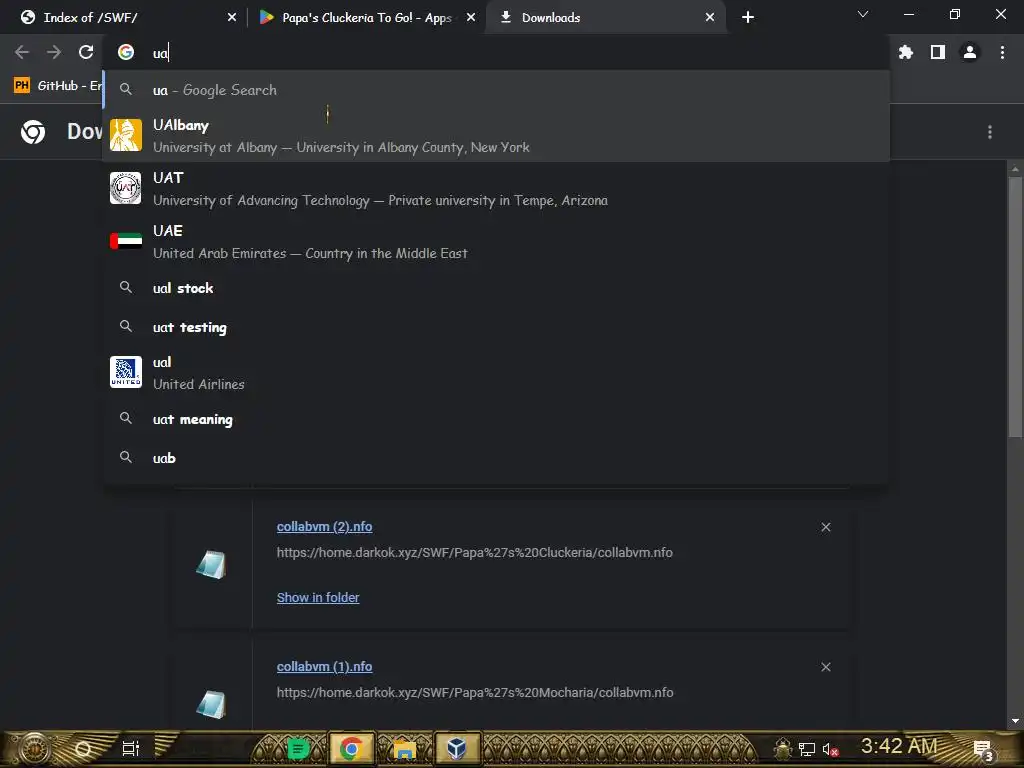Go back with the browser back arrow
The height and width of the screenshot is (768, 1024).
coord(22,52)
